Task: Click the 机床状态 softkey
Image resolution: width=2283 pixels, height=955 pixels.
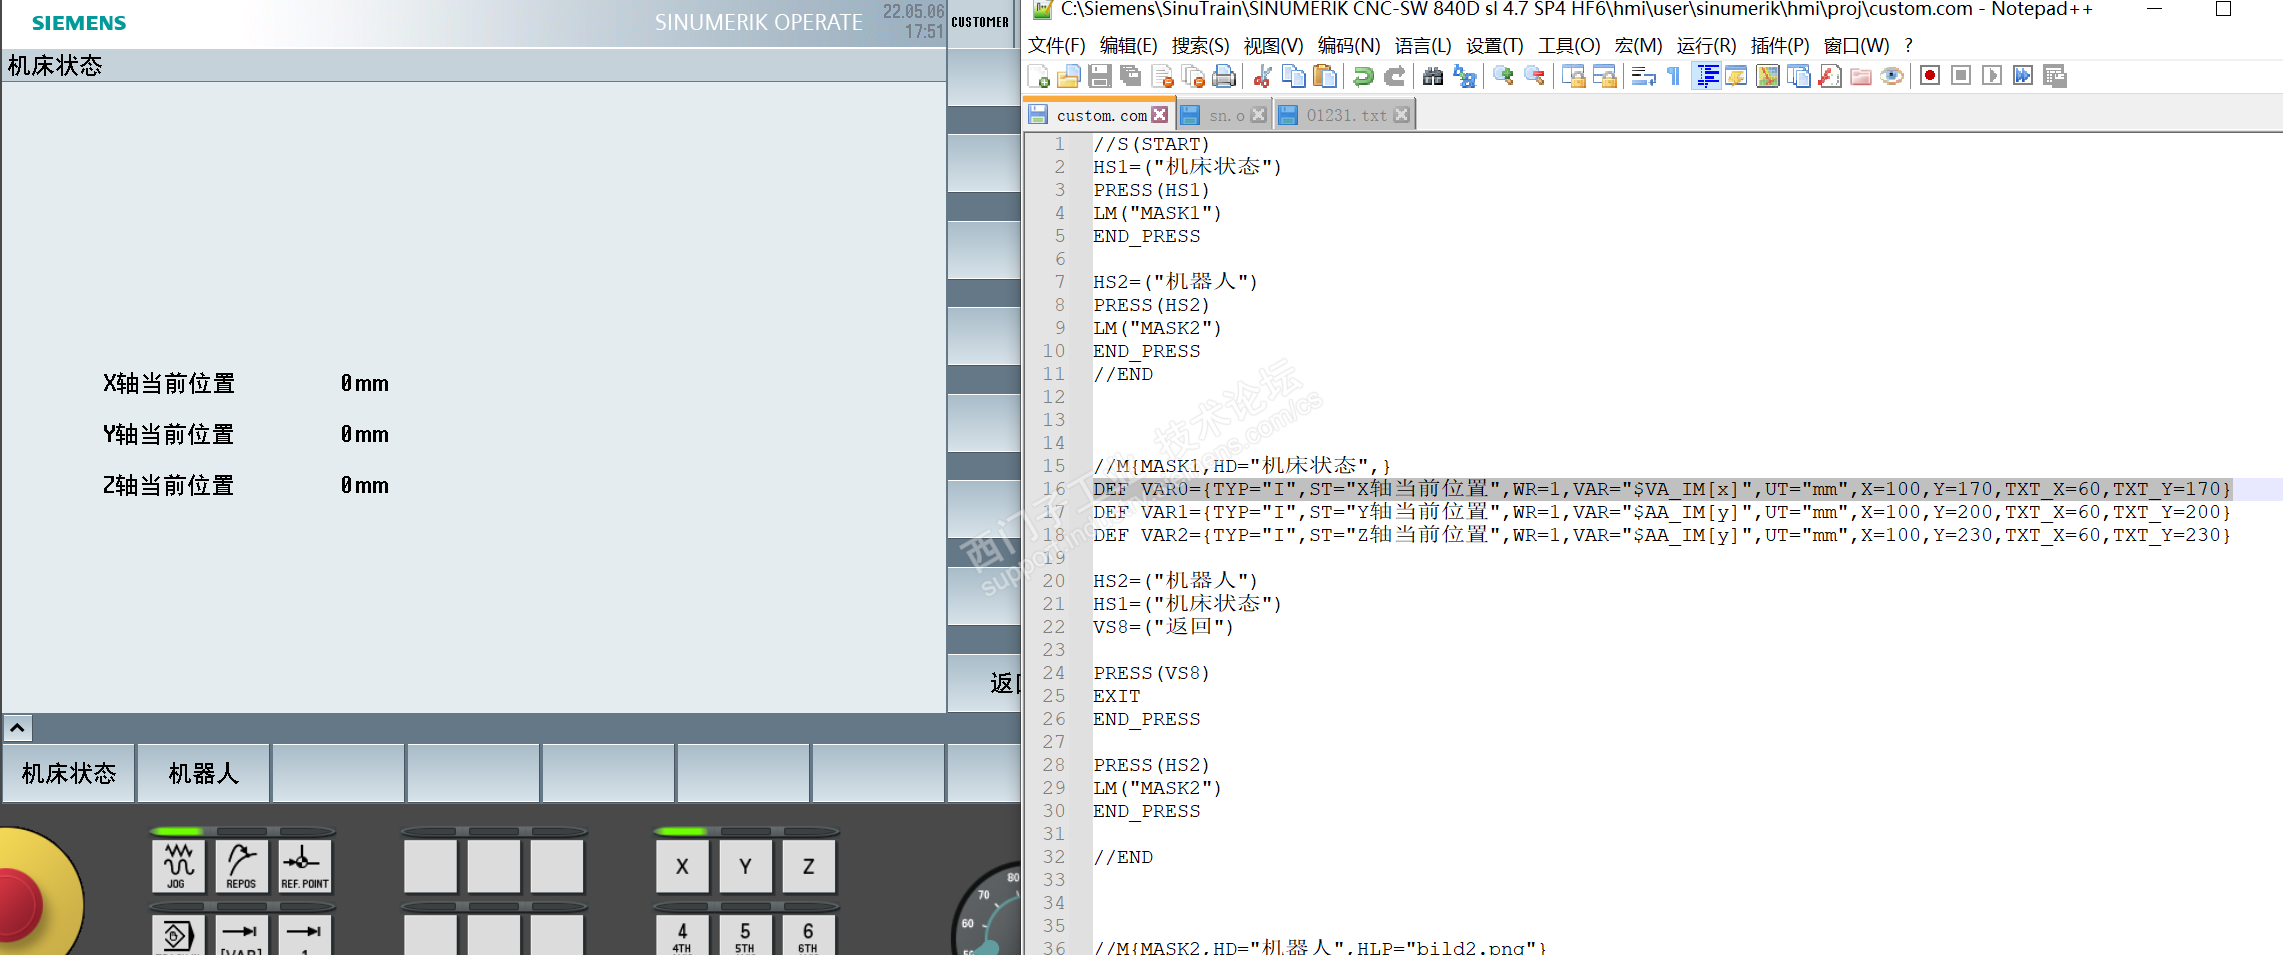Action: pos(69,773)
